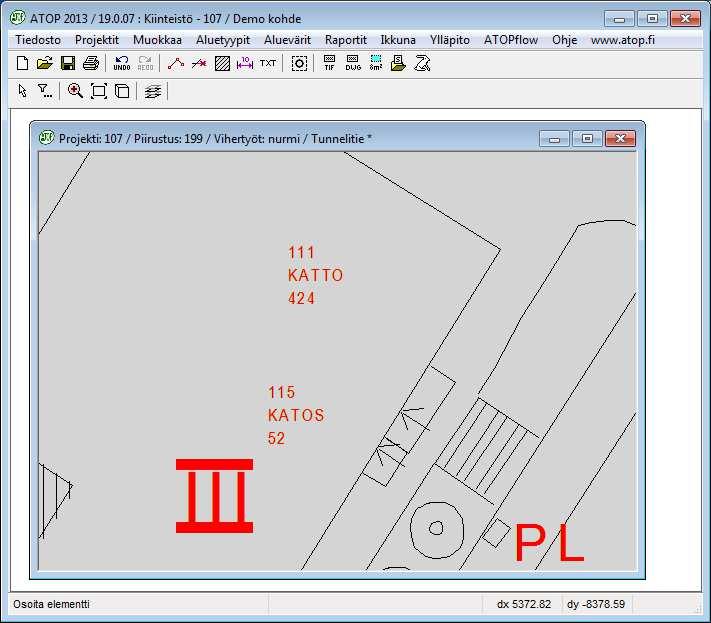Select the hatched area fill tool

pos(222,63)
